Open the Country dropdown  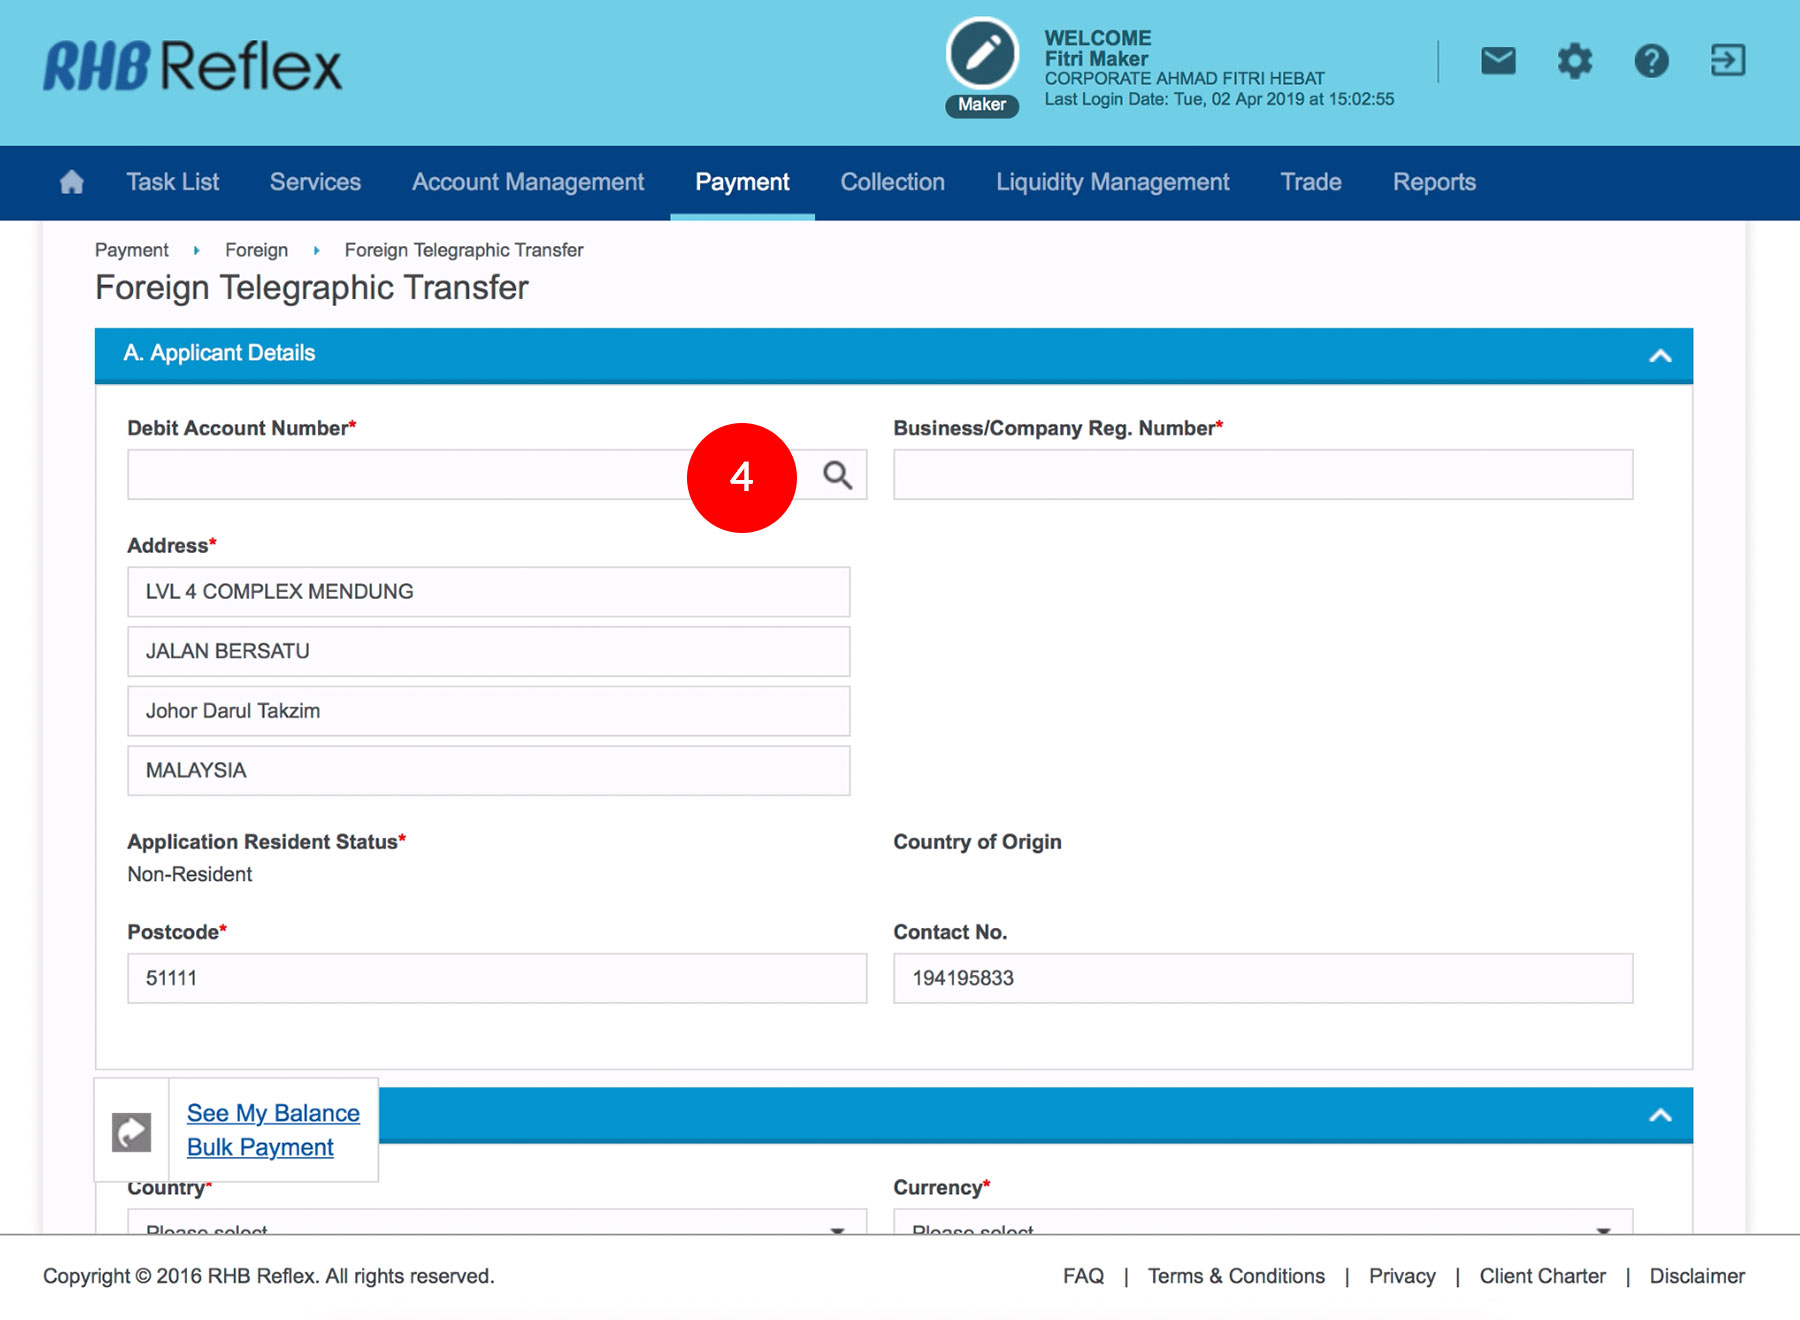click(496, 1224)
